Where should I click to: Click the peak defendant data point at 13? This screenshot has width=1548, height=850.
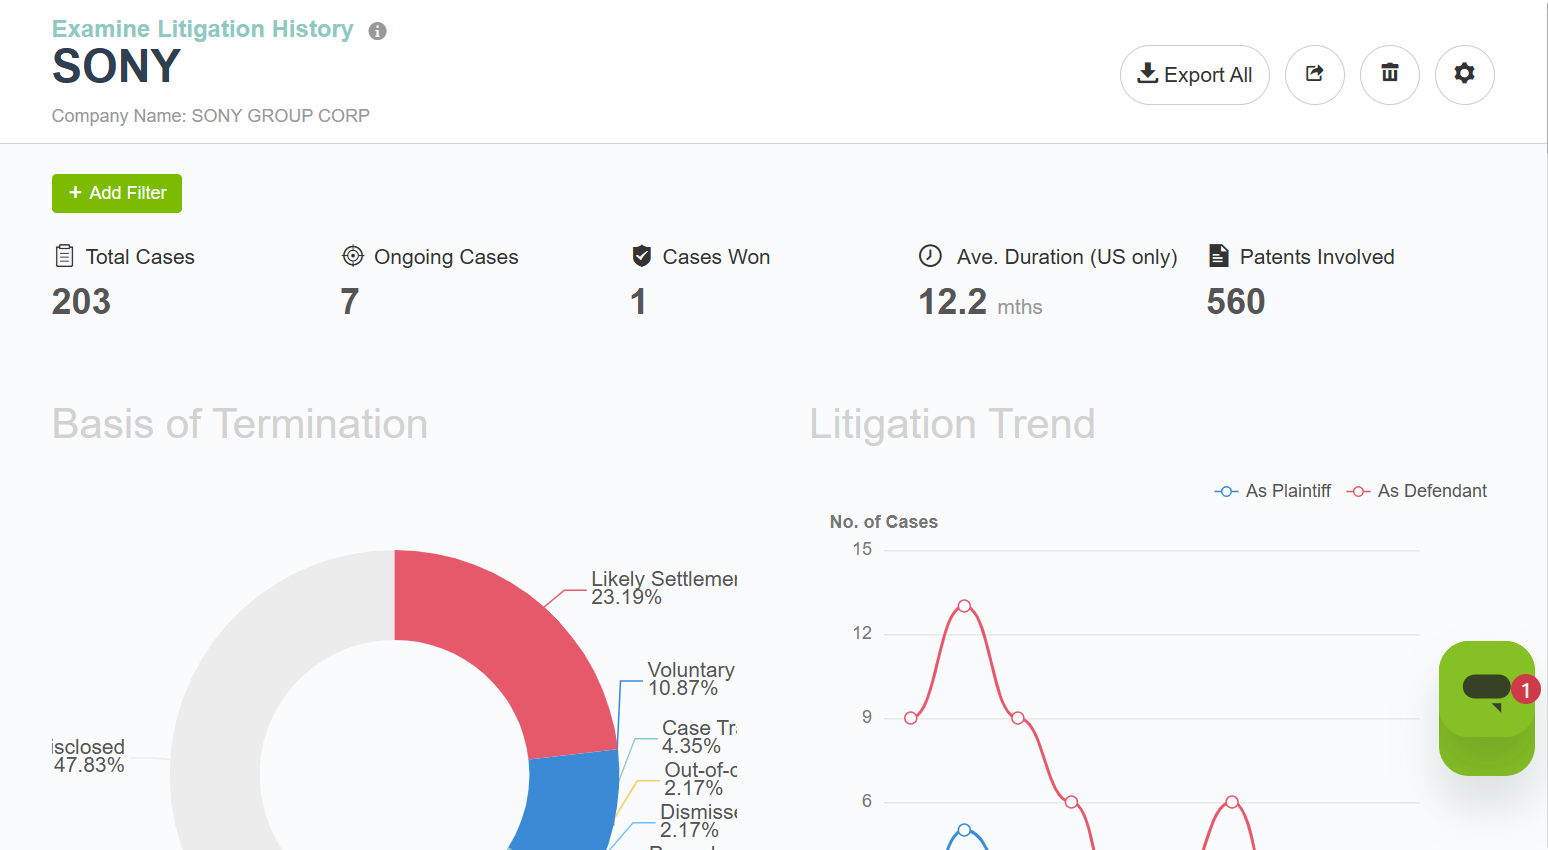pyautogui.click(x=964, y=606)
